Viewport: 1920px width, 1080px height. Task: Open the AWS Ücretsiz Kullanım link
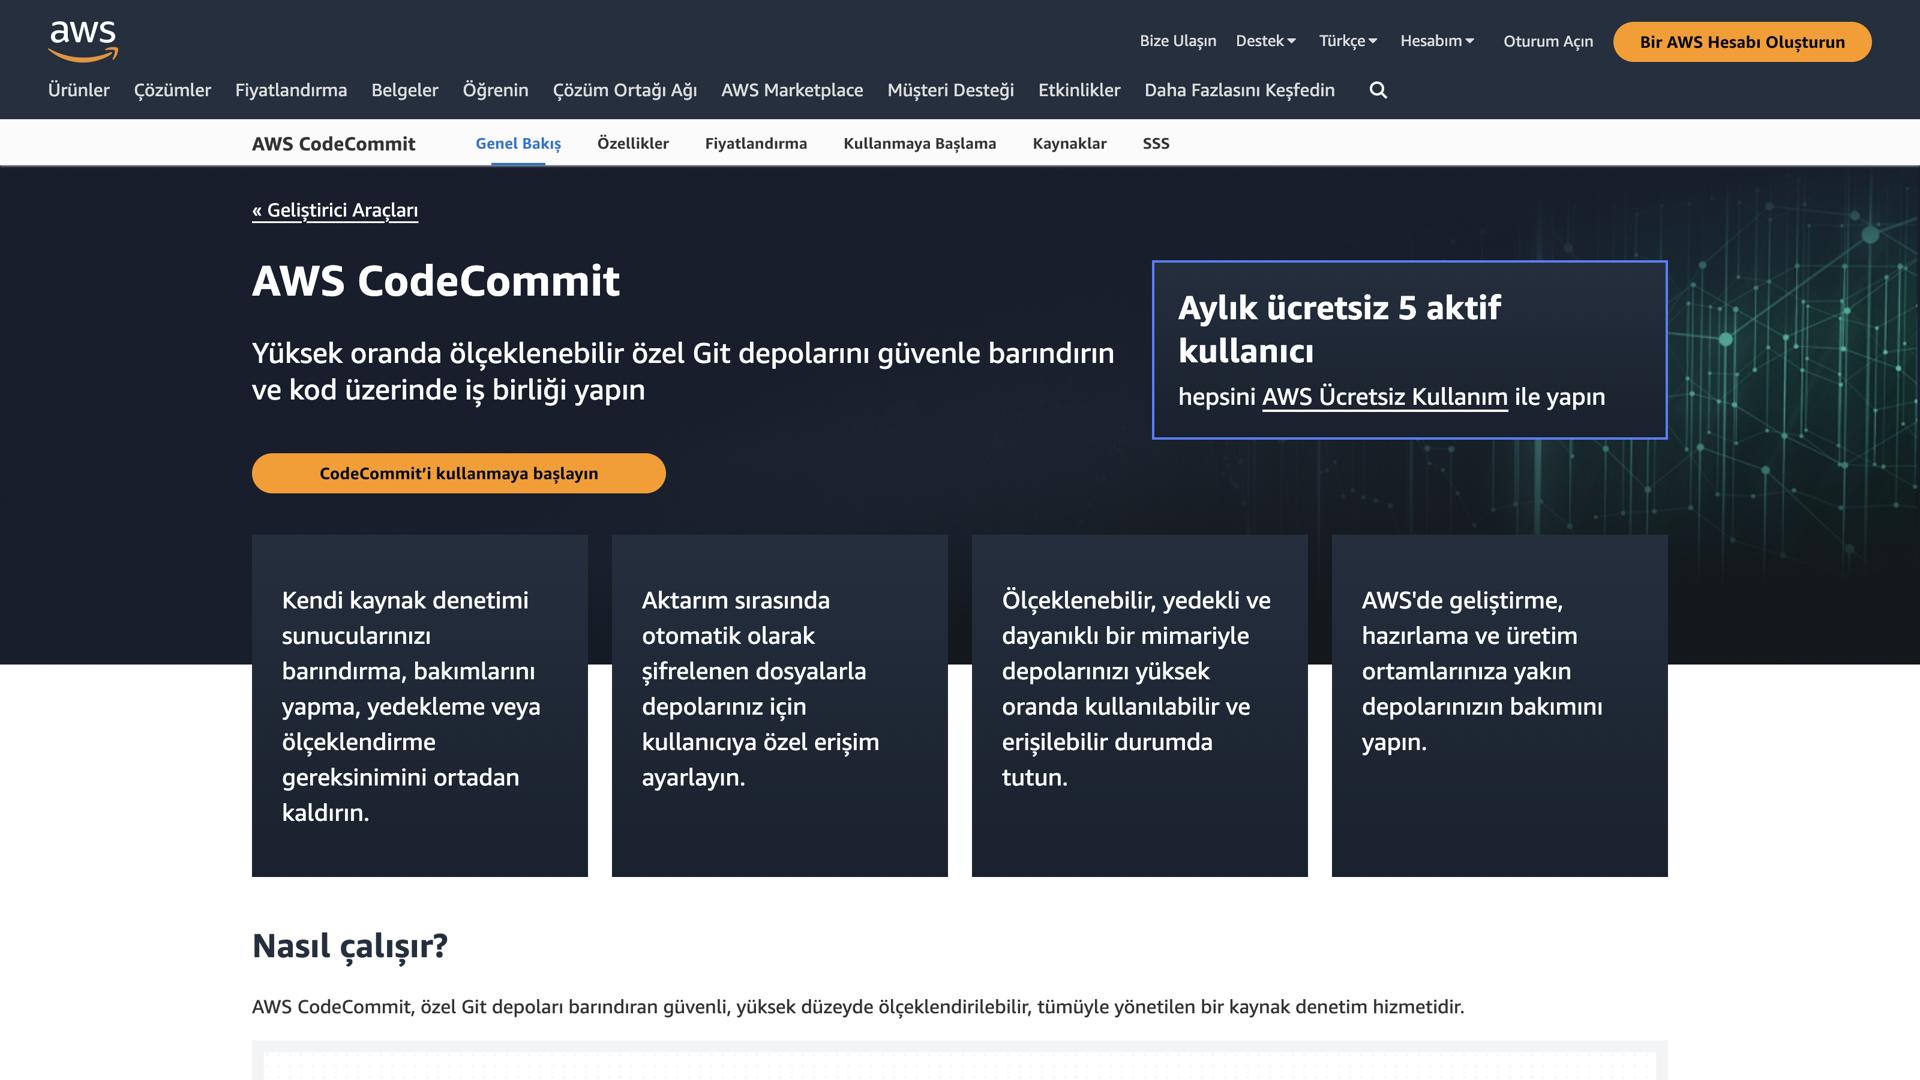click(1384, 396)
